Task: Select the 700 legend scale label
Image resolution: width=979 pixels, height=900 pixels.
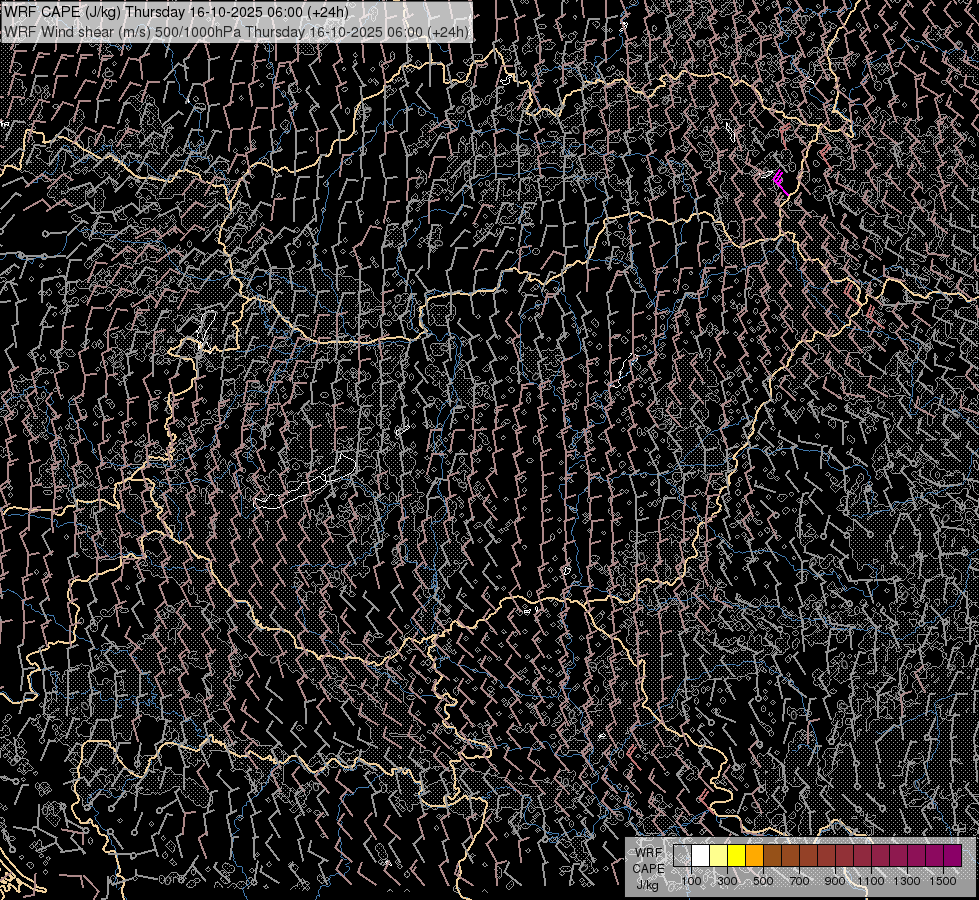Action: point(799,881)
